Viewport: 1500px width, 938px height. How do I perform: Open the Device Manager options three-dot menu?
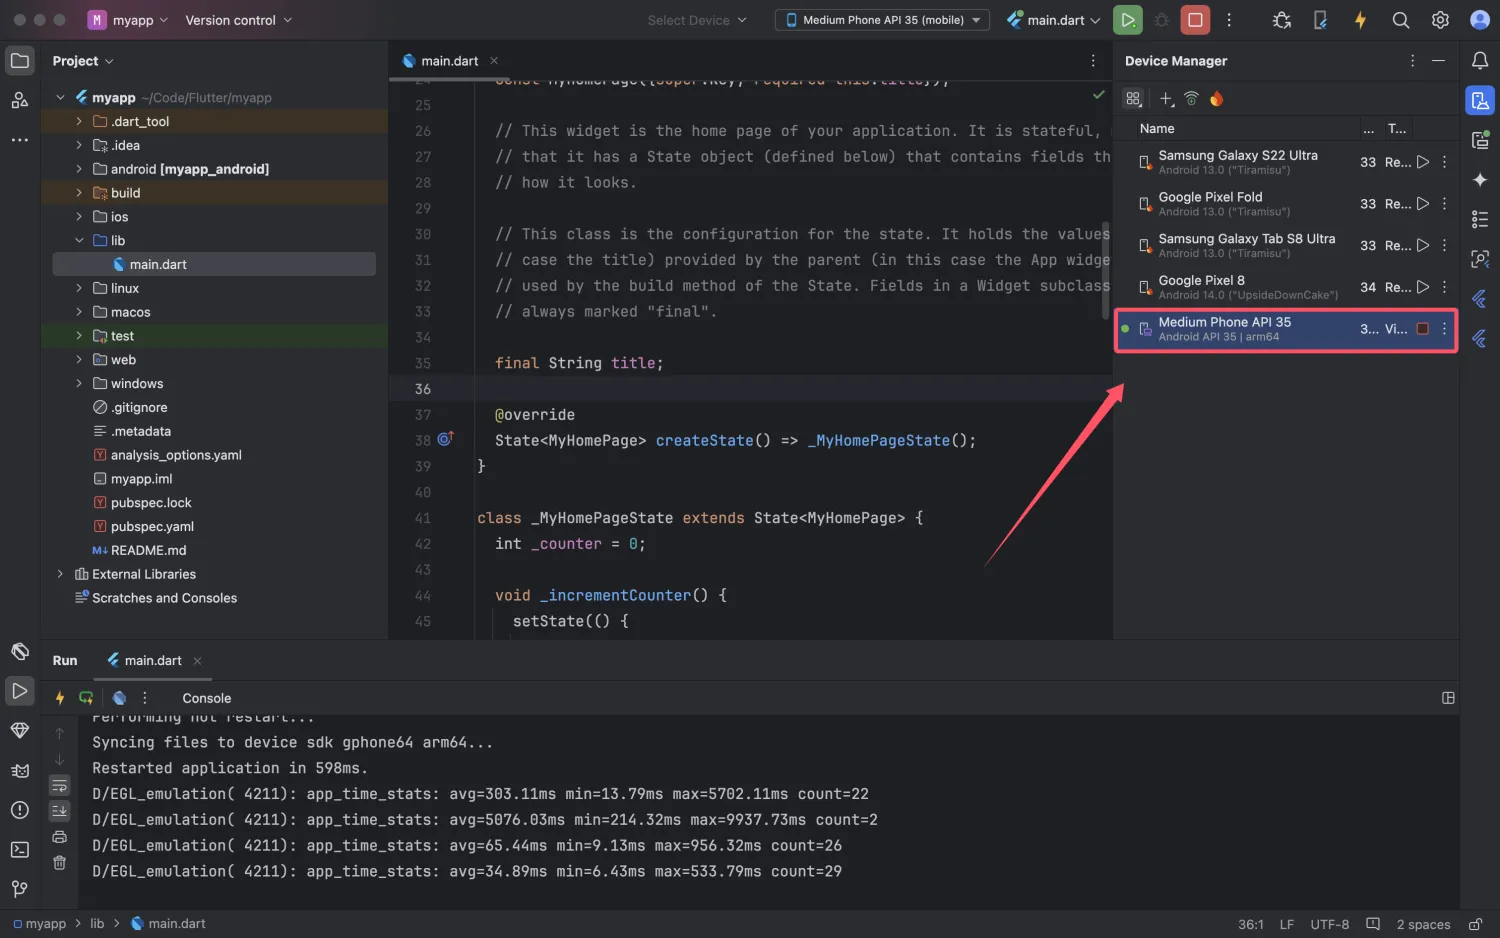[1412, 61]
